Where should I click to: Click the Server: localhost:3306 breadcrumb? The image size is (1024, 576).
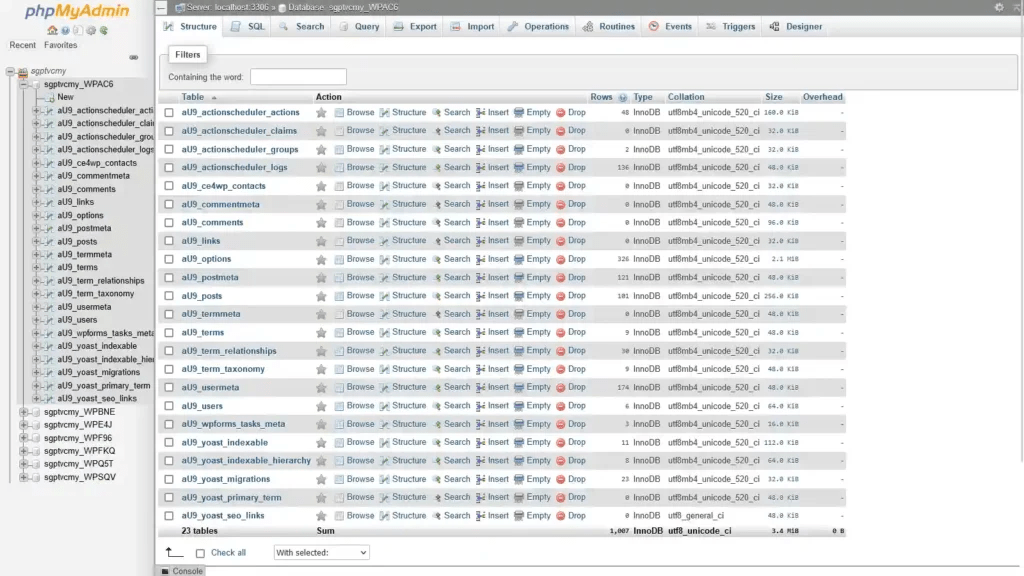coord(227,7)
